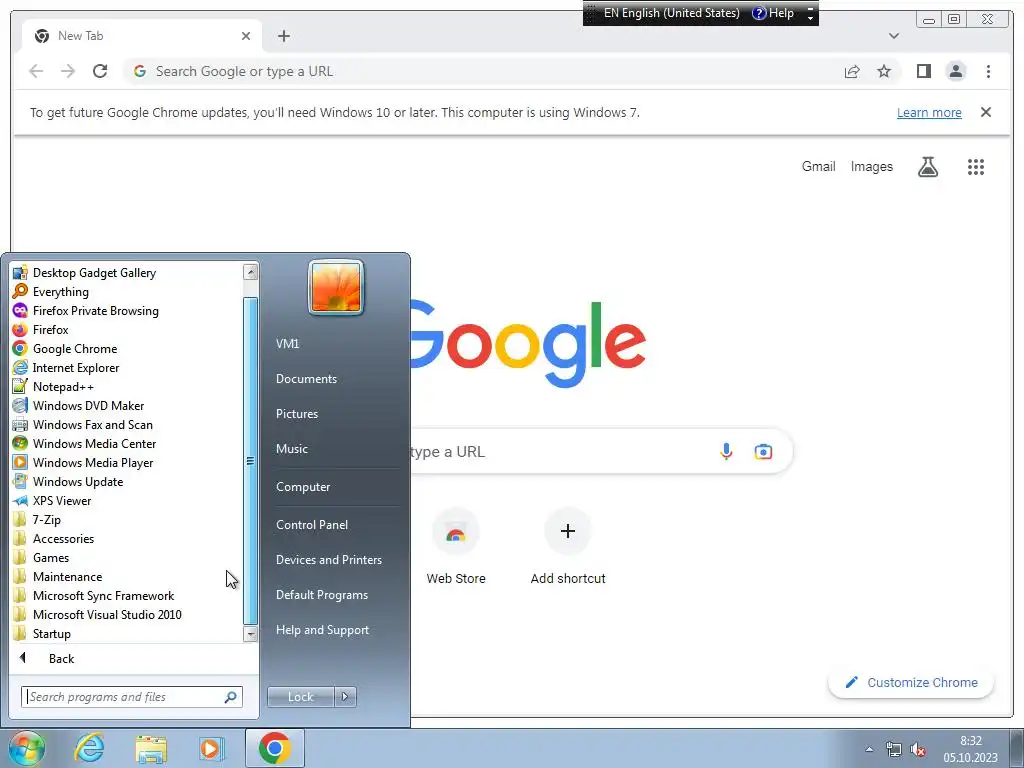Open Notepad++ from the Start menu
Image resolution: width=1024 pixels, height=768 pixels.
pyautogui.click(x=63, y=387)
